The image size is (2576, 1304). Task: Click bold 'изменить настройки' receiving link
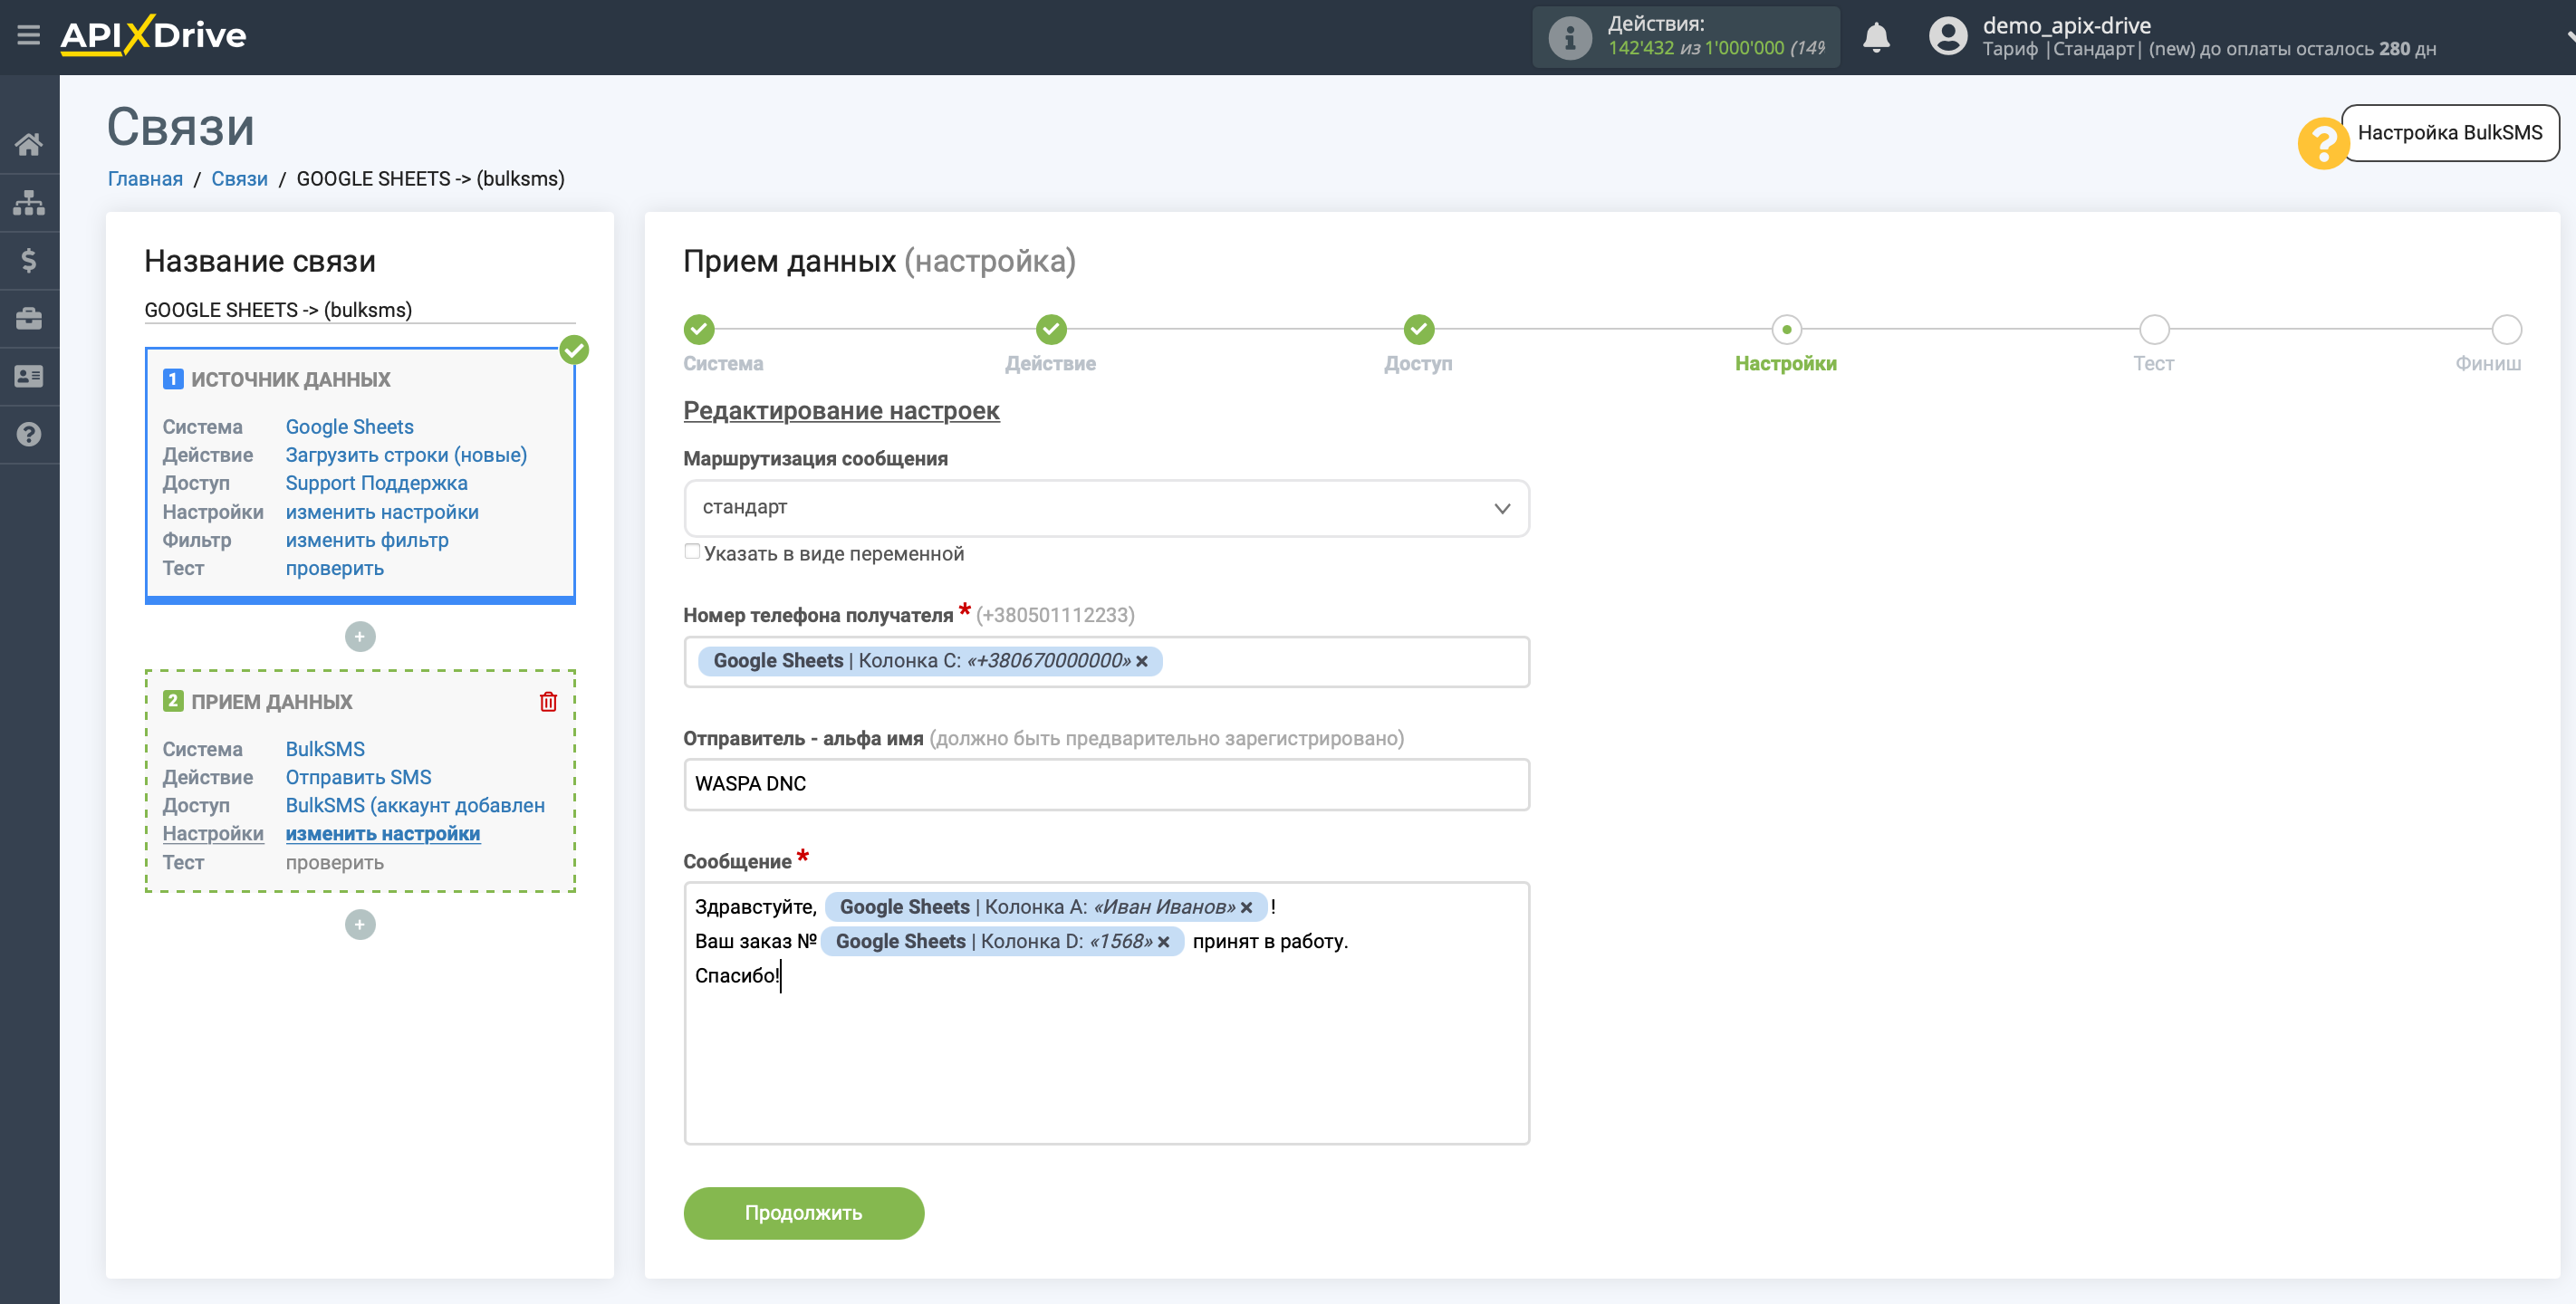tap(383, 834)
